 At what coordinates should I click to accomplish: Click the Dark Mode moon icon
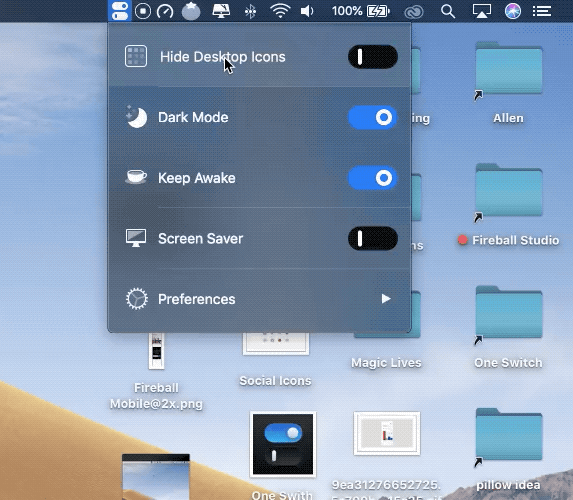coord(136,117)
